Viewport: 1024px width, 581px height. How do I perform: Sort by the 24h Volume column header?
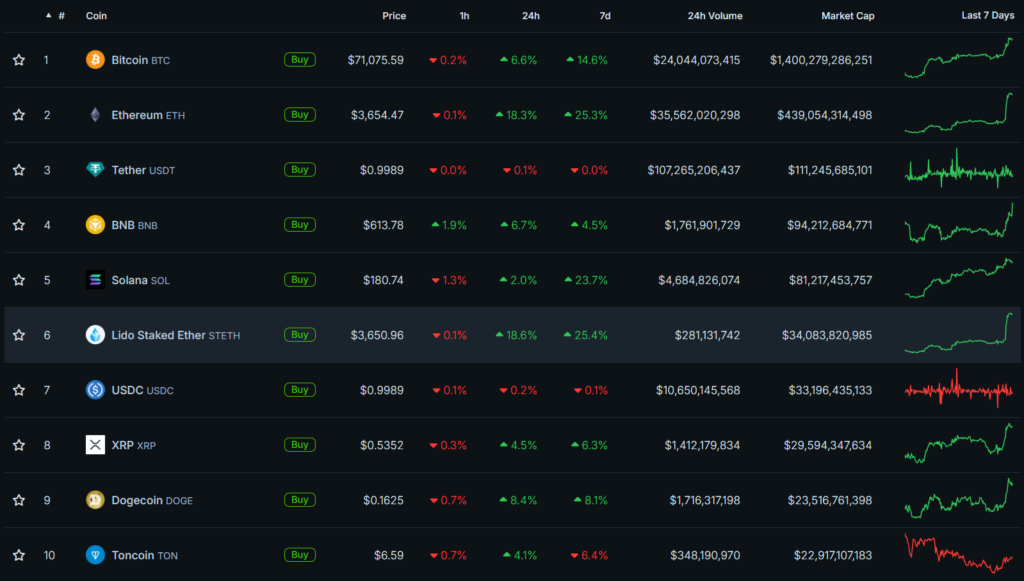[715, 16]
